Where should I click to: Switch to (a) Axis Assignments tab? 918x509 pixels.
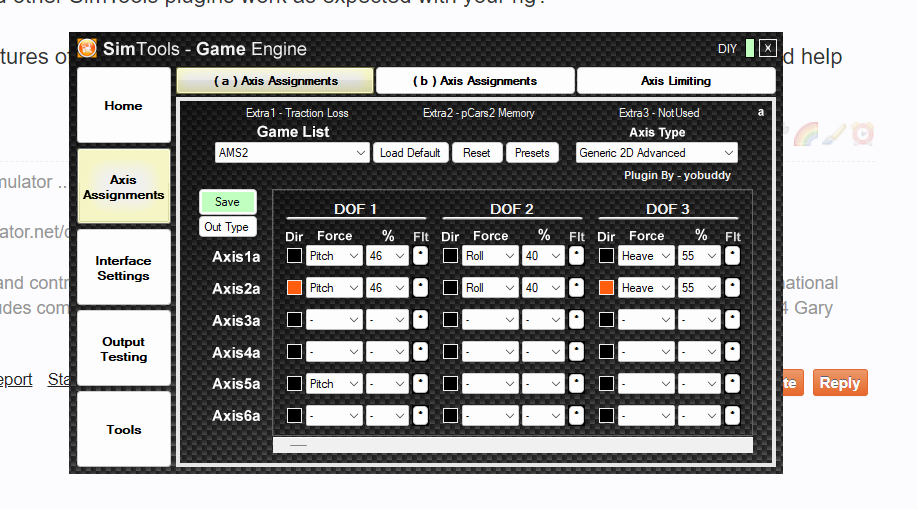(x=275, y=81)
